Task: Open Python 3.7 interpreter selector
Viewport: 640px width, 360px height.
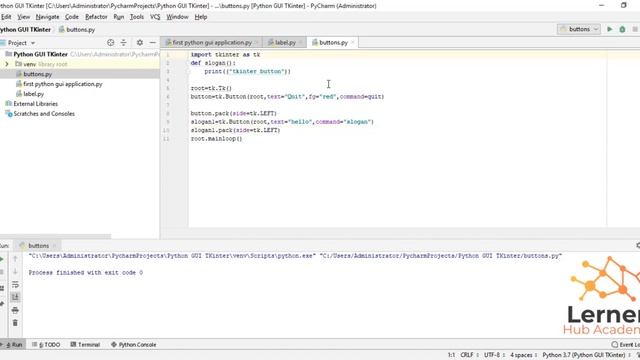Action: (x=586, y=355)
